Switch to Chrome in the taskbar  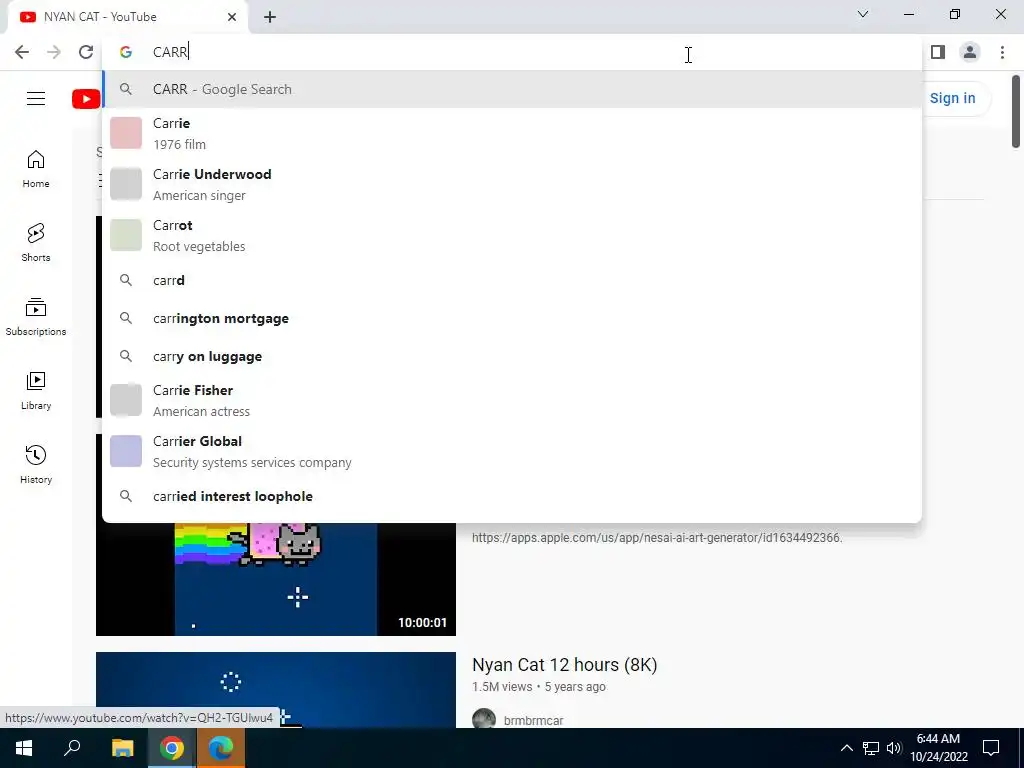click(x=171, y=748)
